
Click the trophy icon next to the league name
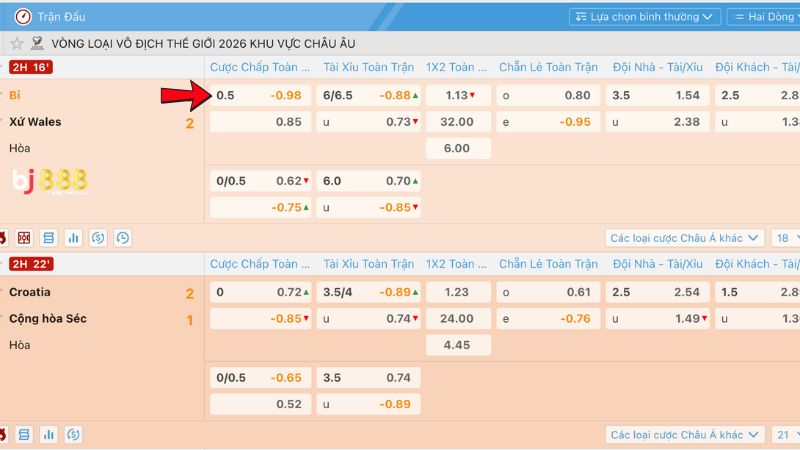point(37,43)
